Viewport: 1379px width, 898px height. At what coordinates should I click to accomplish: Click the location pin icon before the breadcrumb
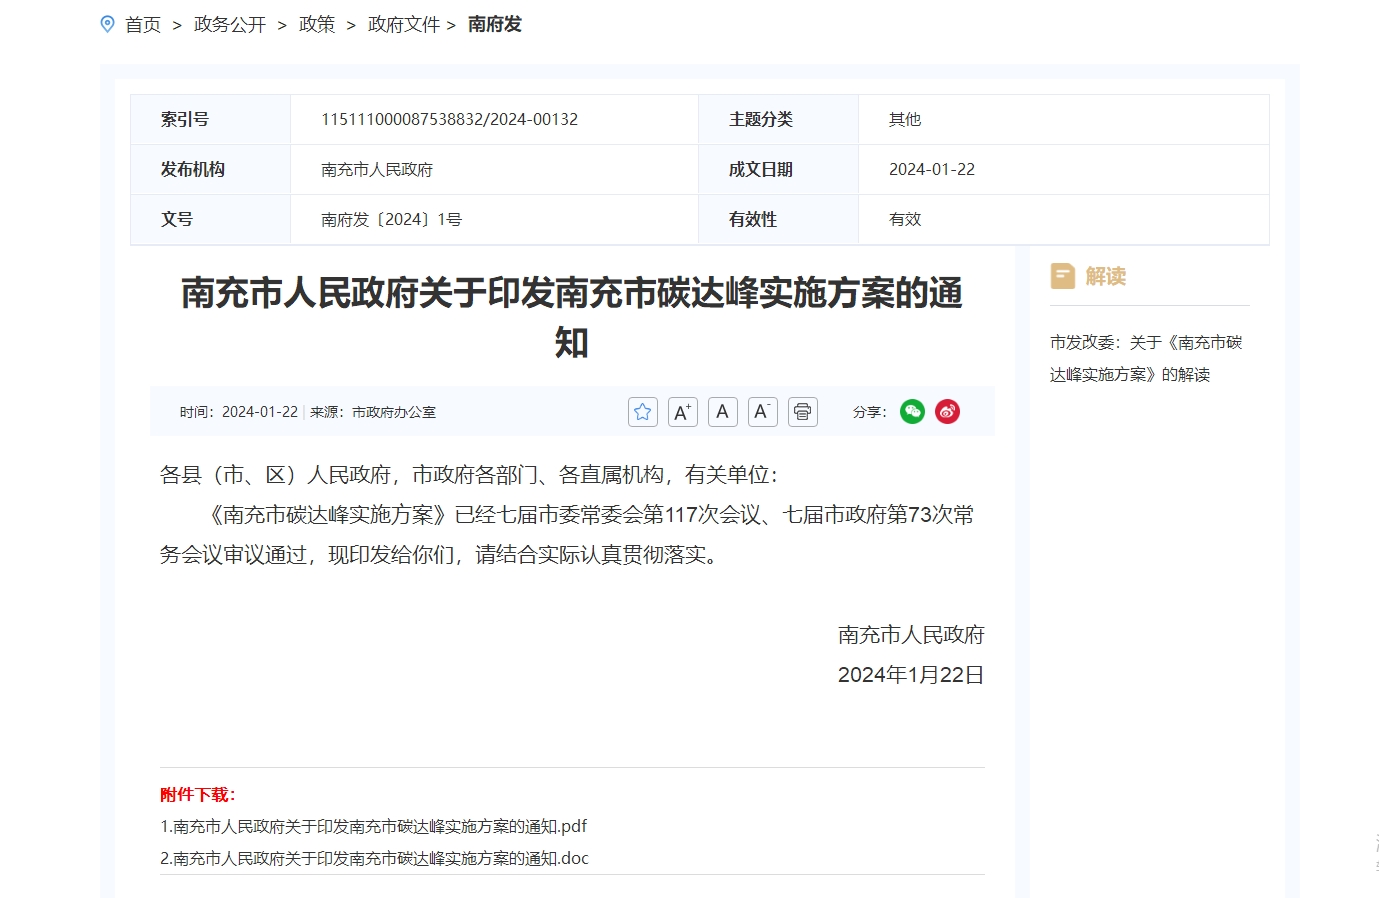tap(108, 24)
